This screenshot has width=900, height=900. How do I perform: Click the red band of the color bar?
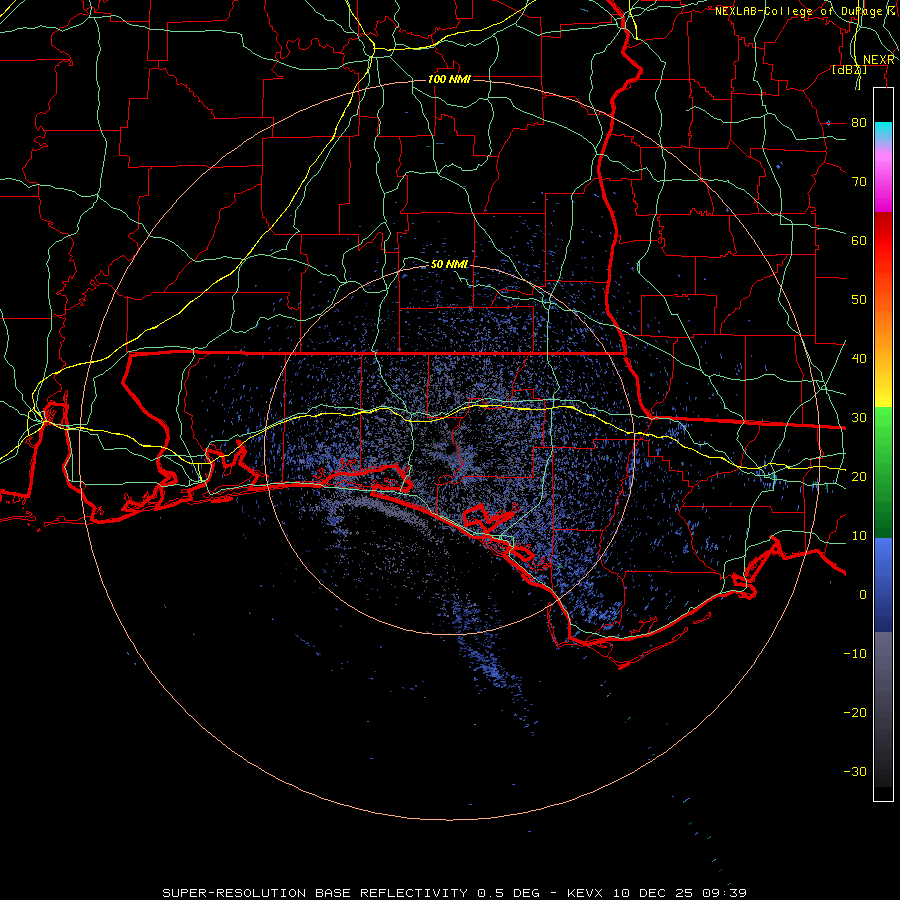[x=883, y=241]
